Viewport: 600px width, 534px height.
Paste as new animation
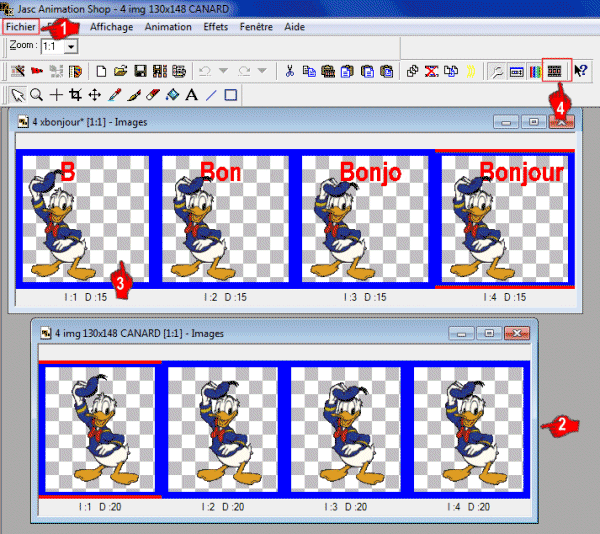(x=328, y=71)
